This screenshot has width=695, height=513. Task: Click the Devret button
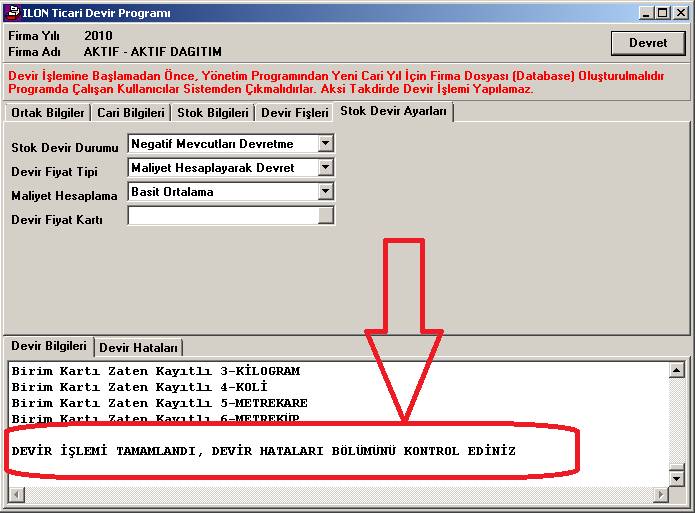(648, 43)
